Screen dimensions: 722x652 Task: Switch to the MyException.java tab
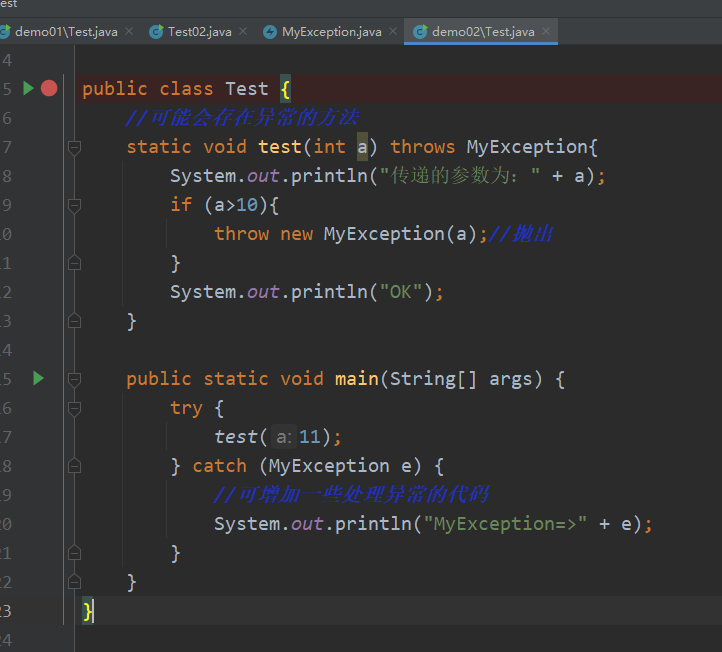click(332, 32)
